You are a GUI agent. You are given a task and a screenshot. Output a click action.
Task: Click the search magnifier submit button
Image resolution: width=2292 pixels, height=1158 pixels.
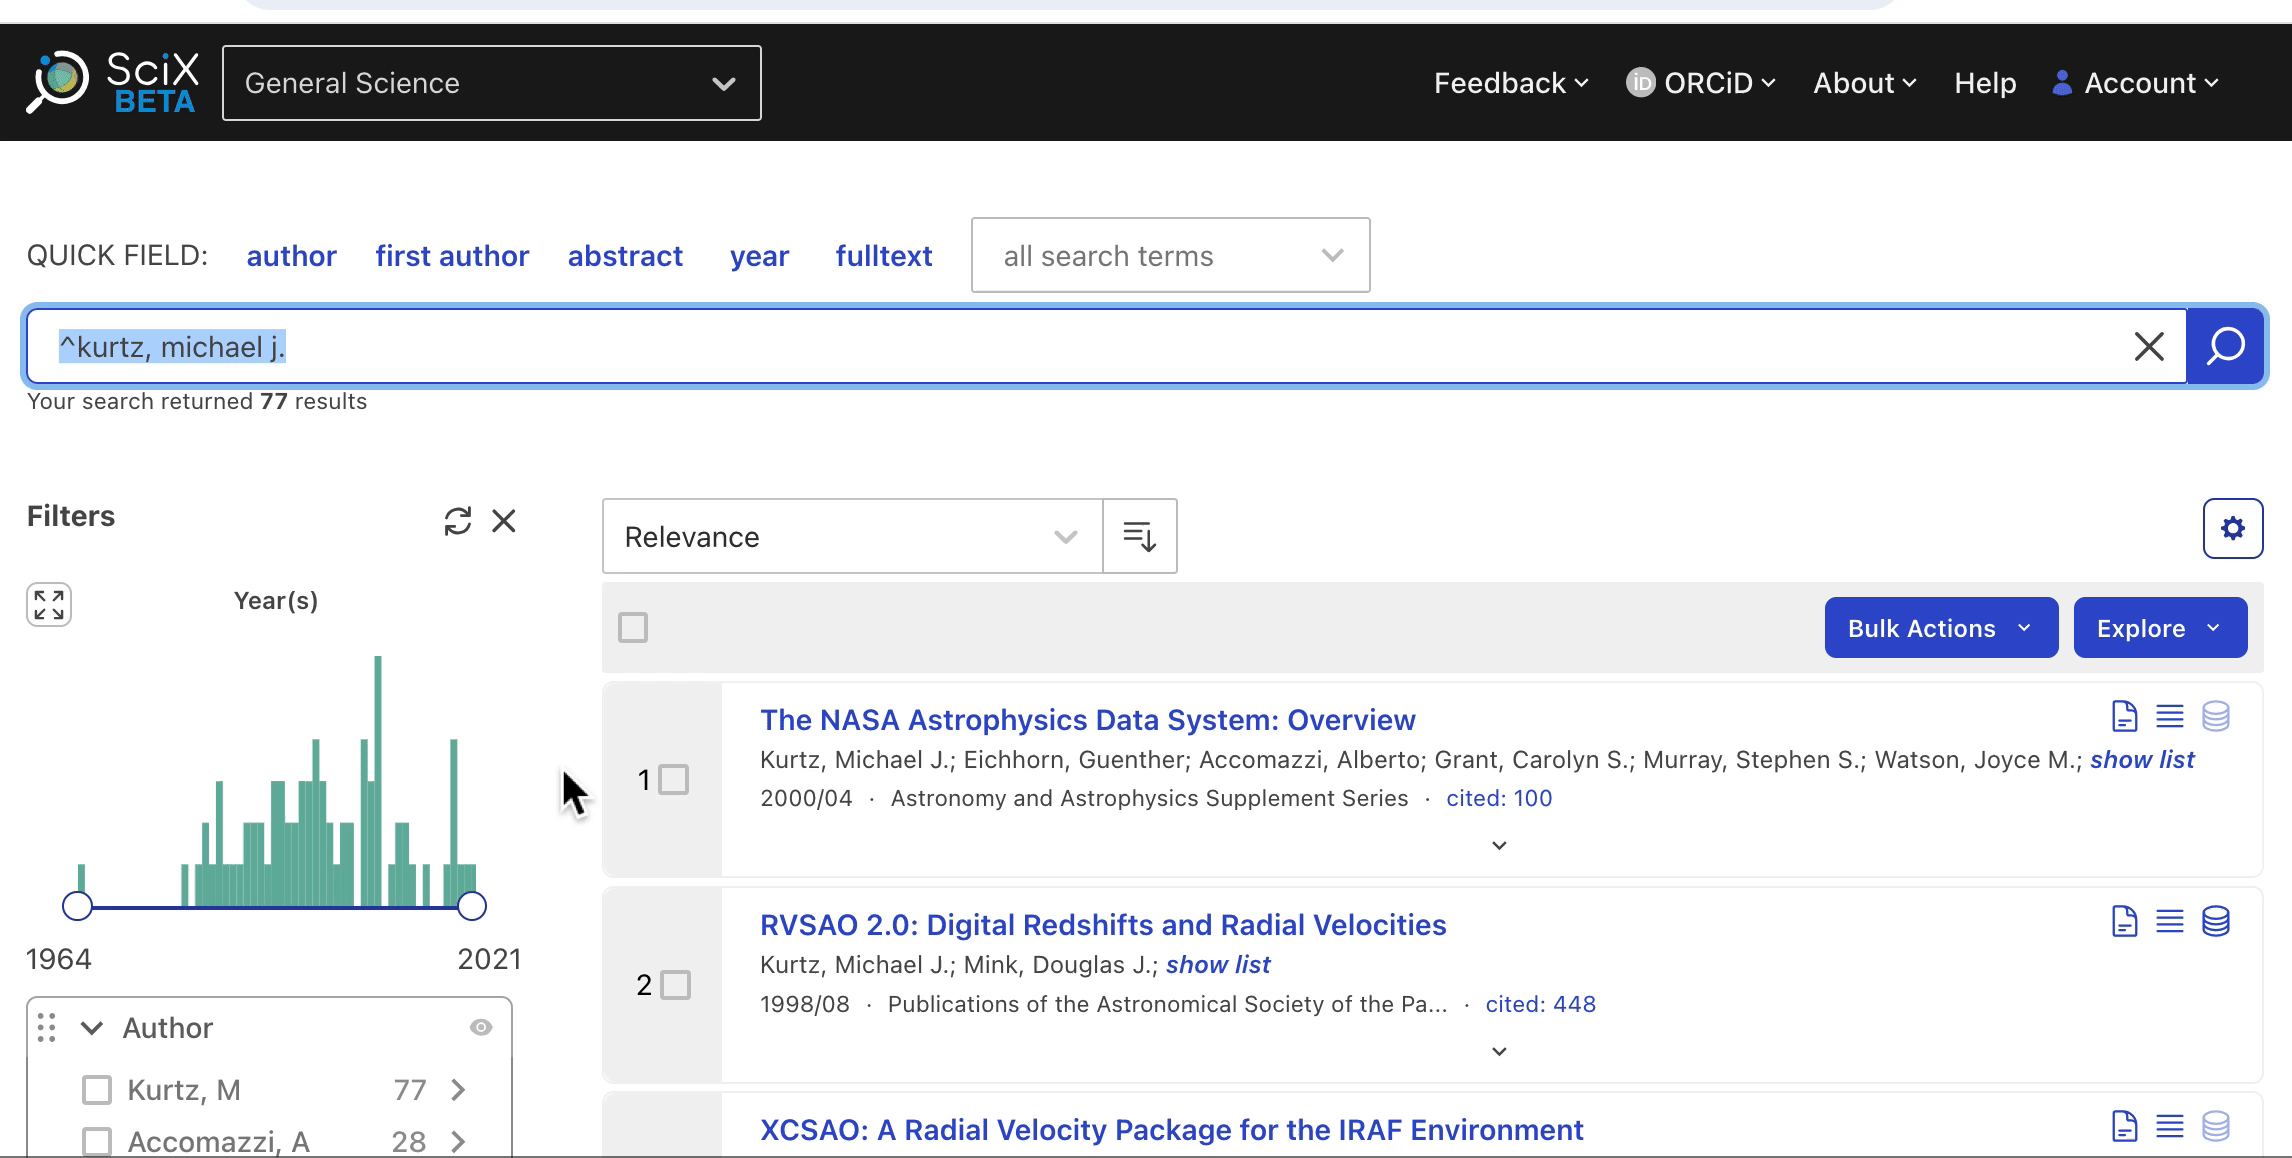(2225, 347)
